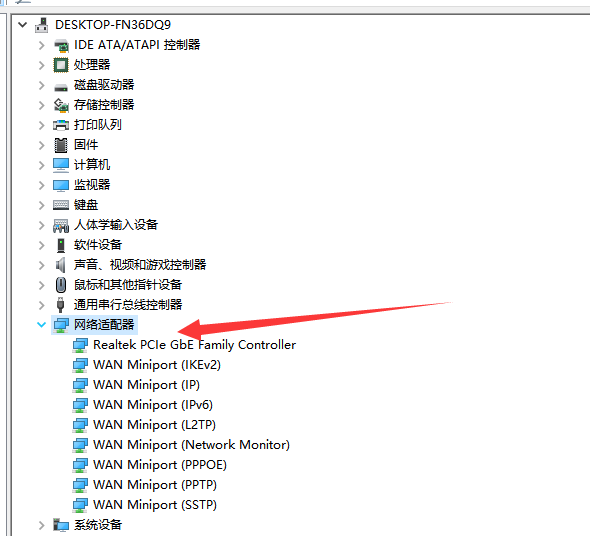Collapse the 网络适配器 node
The width and height of the screenshot is (590, 536).
click(41, 324)
